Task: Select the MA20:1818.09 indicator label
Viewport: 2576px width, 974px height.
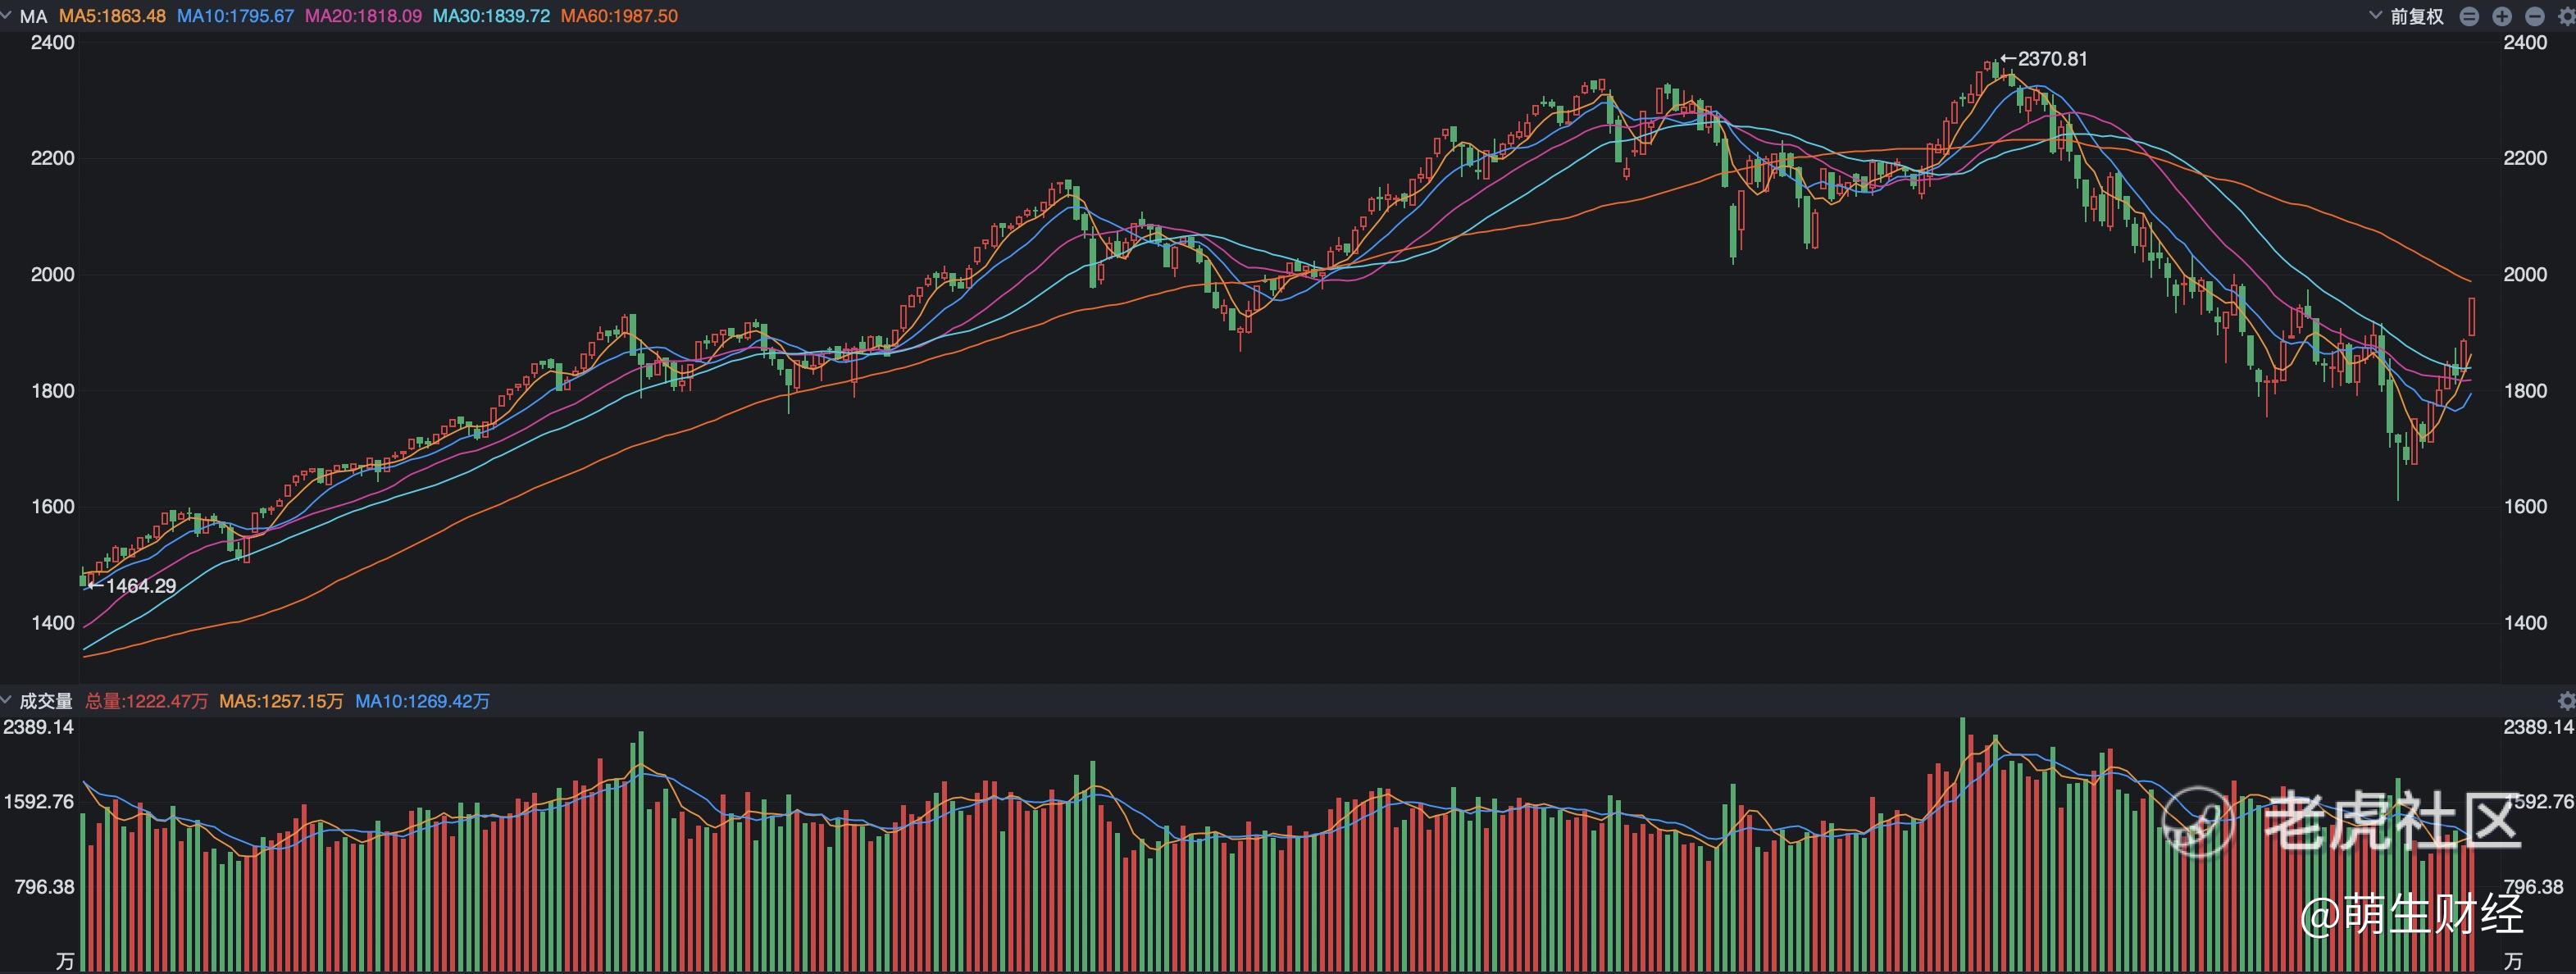Action: (363, 16)
